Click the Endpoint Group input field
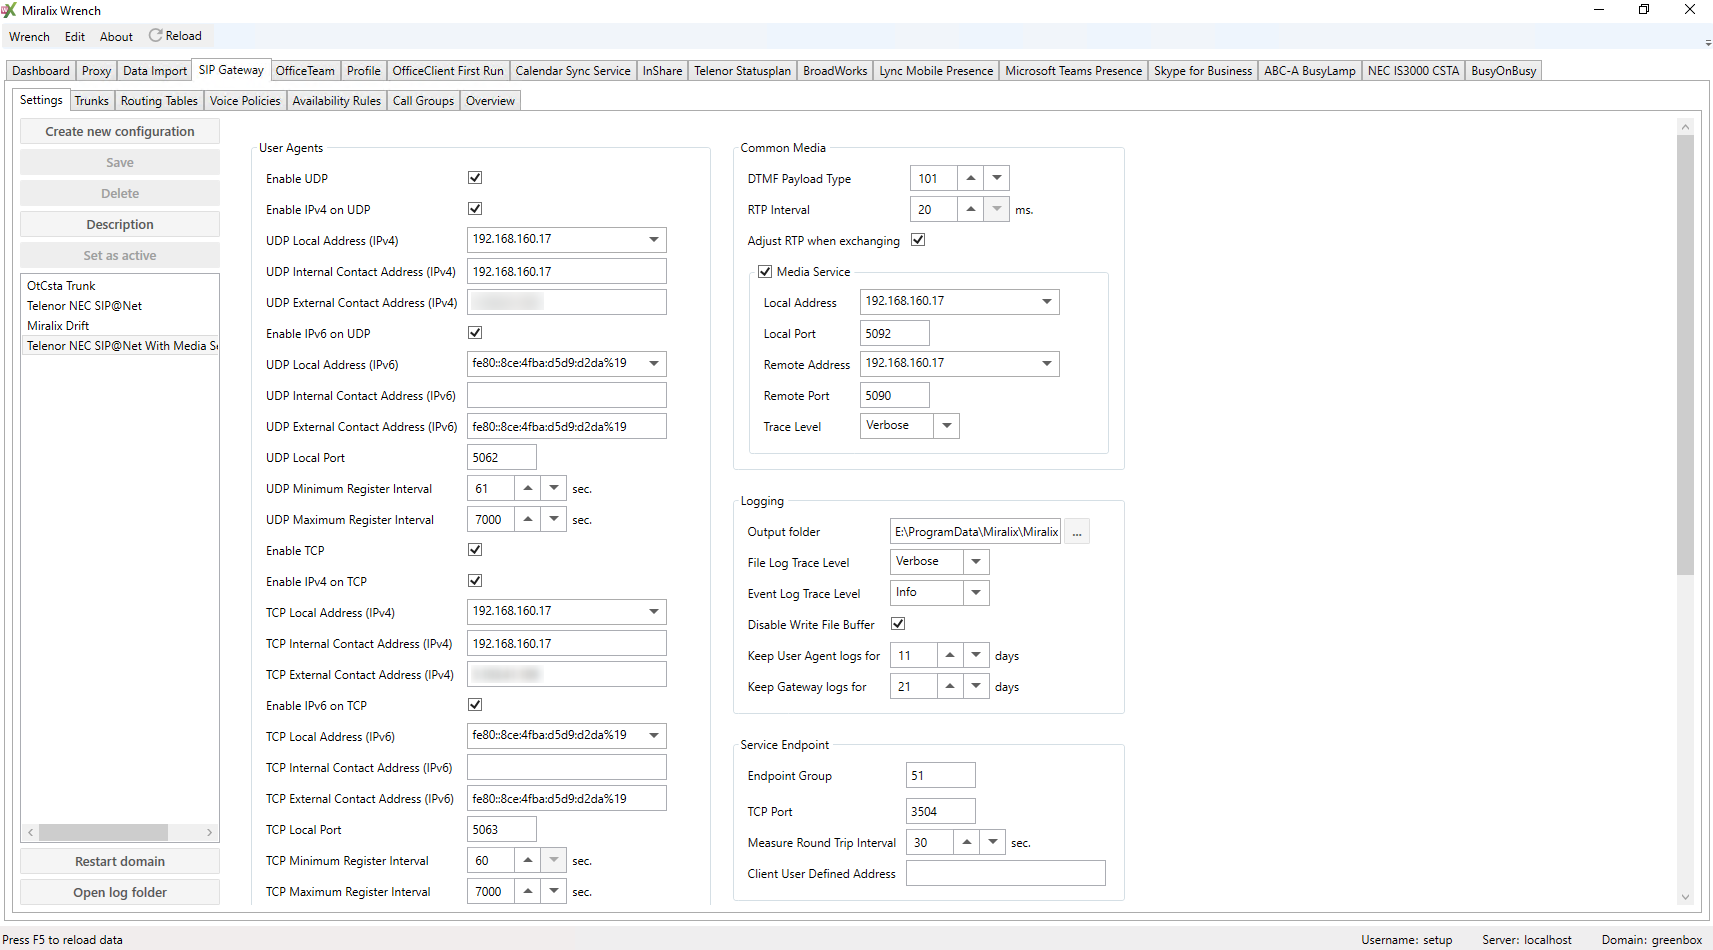The width and height of the screenshot is (1713, 950). point(941,776)
